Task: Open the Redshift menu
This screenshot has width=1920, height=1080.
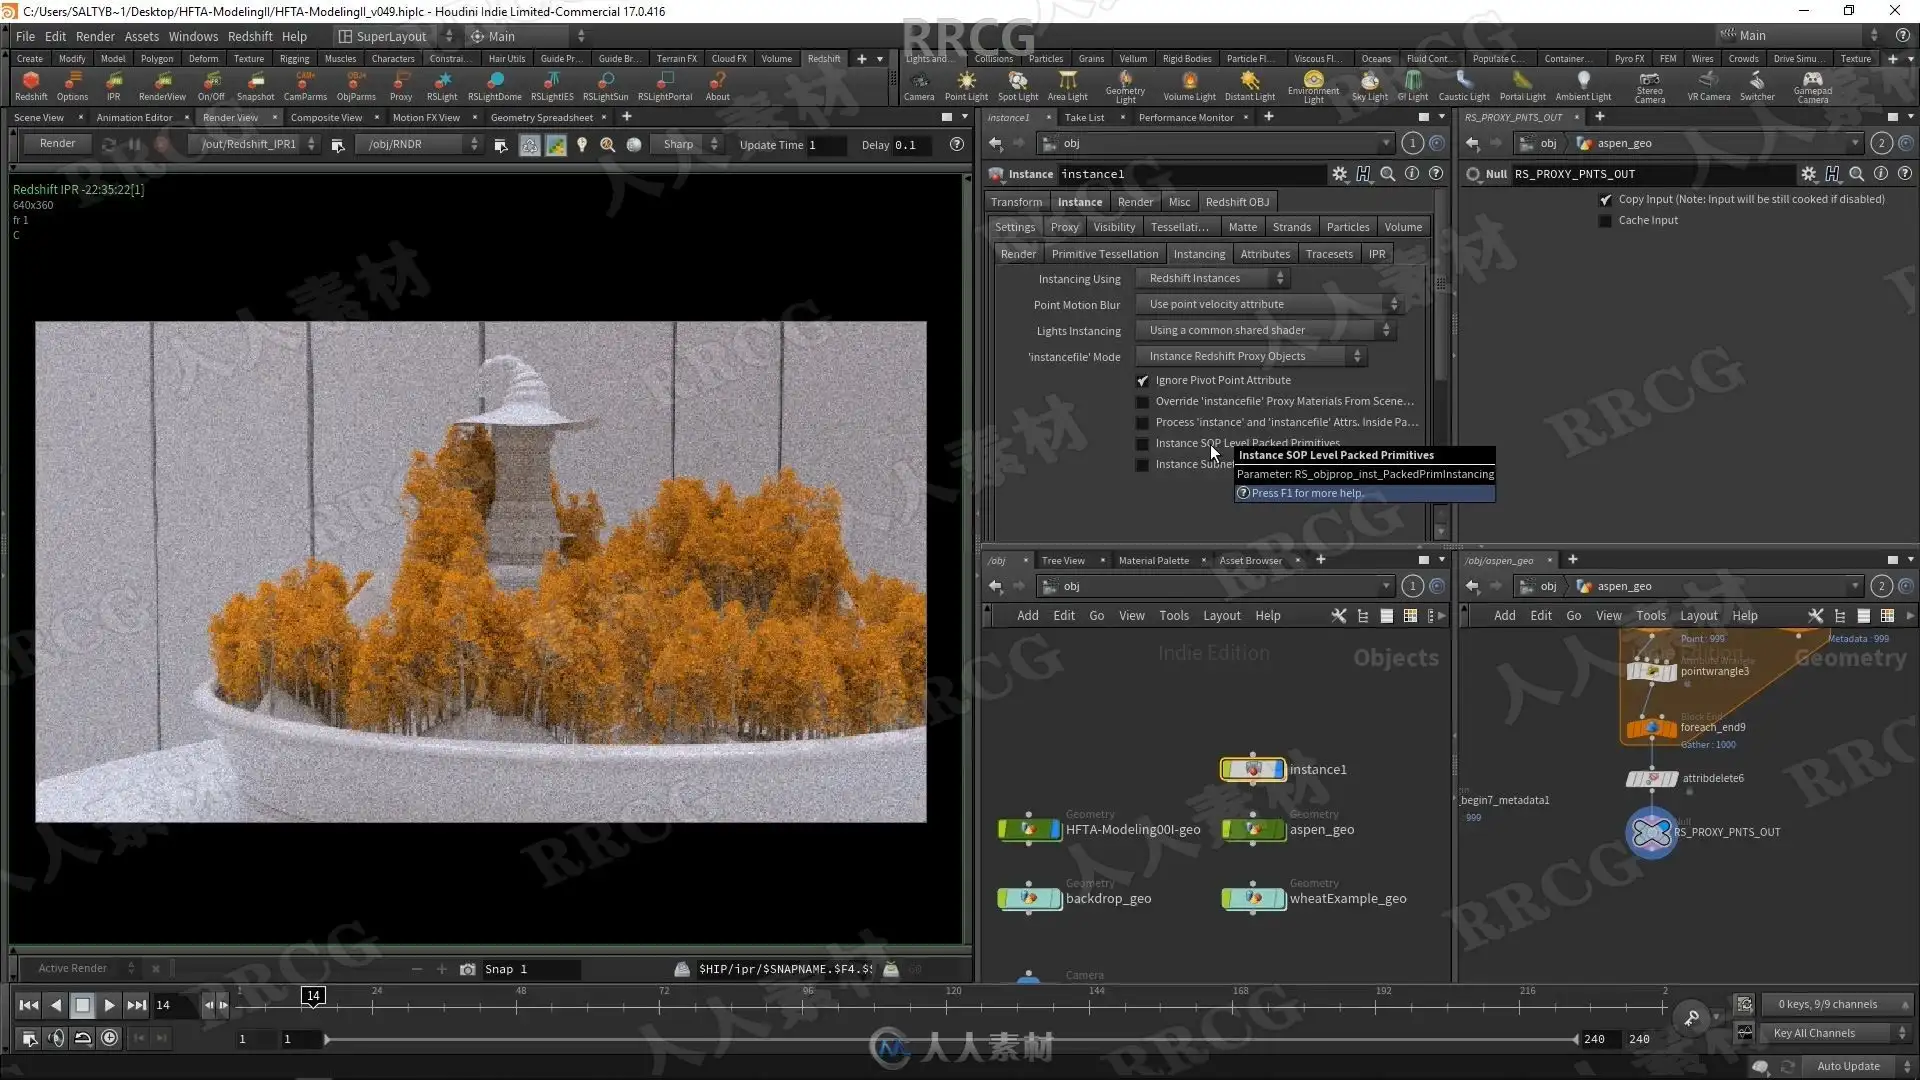Action: [250, 36]
